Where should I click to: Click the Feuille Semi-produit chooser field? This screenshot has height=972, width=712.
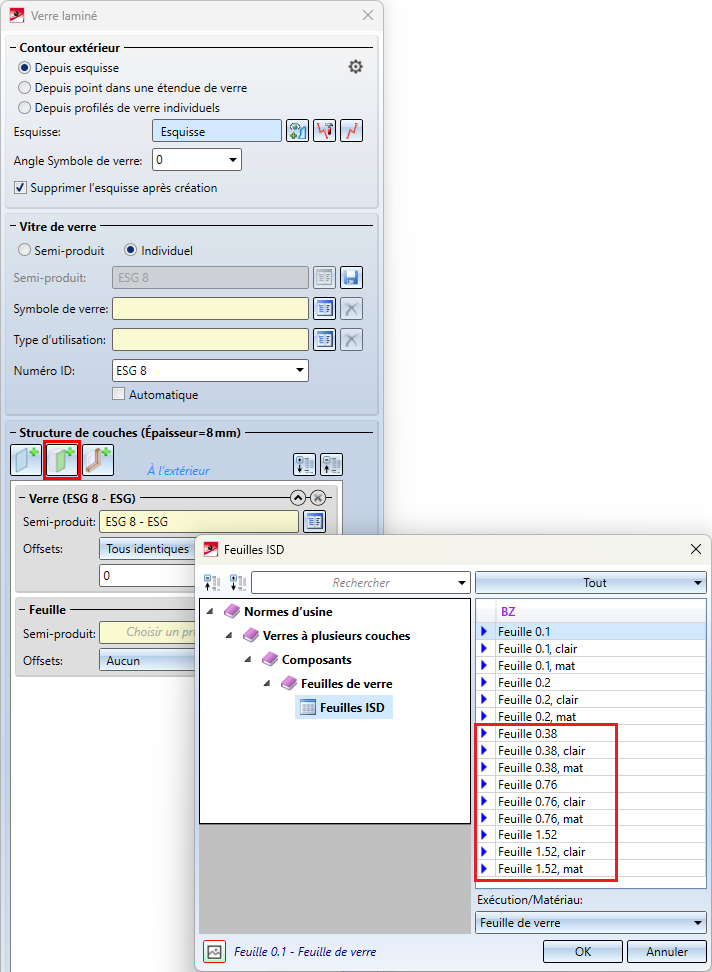pyautogui.click(x=147, y=632)
